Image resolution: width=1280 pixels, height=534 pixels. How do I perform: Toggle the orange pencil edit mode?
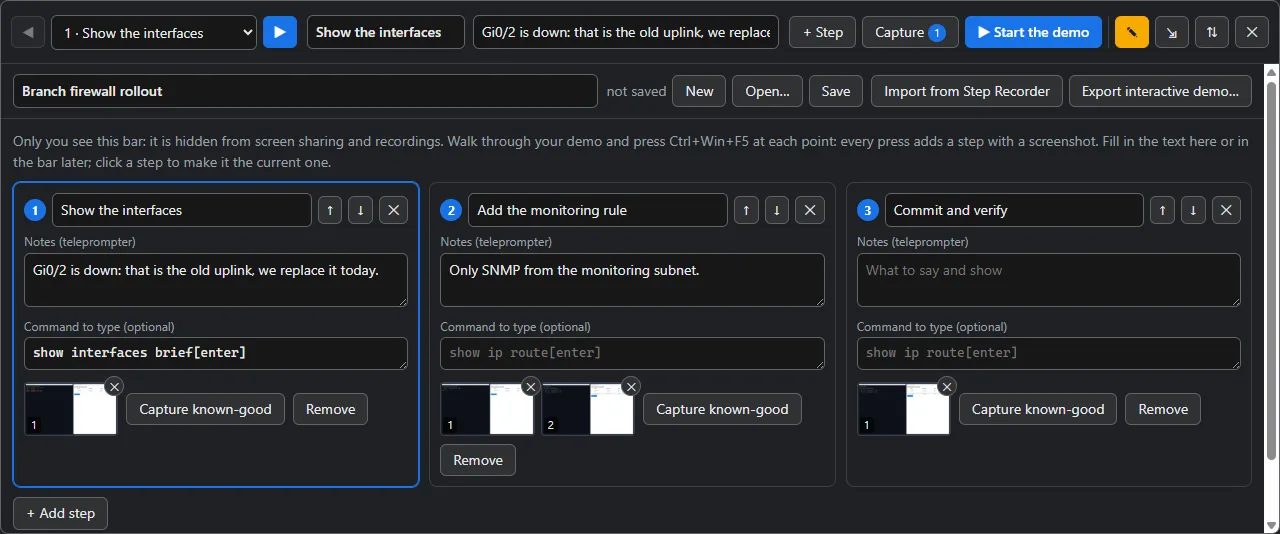coord(1132,32)
